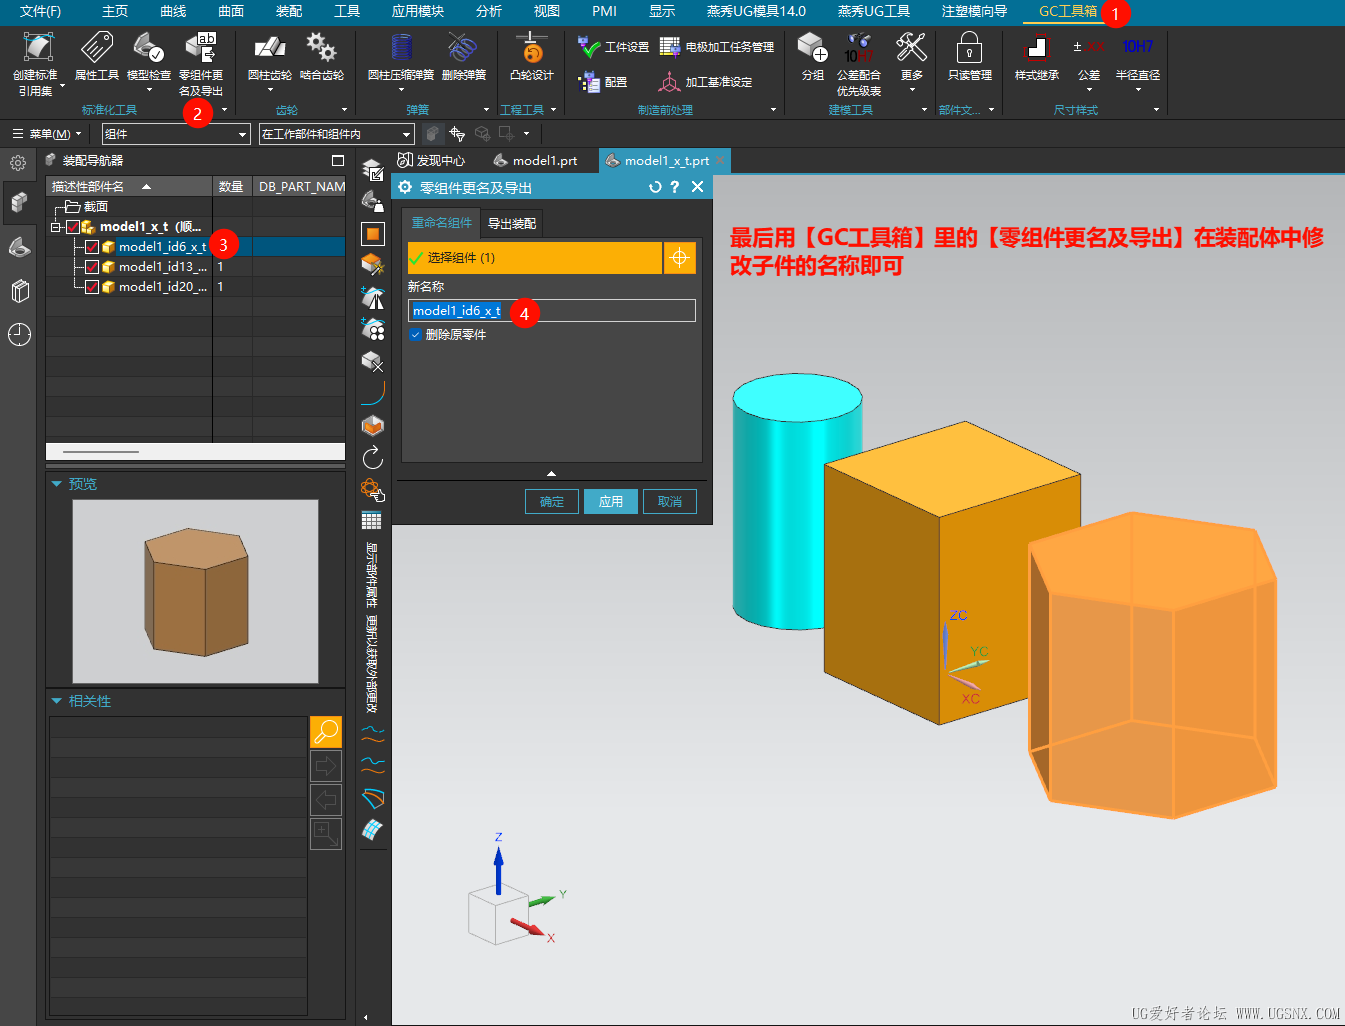Uncheck the model1_id13 component checkbox
The height and width of the screenshot is (1026, 1345).
pyautogui.click(x=92, y=267)
